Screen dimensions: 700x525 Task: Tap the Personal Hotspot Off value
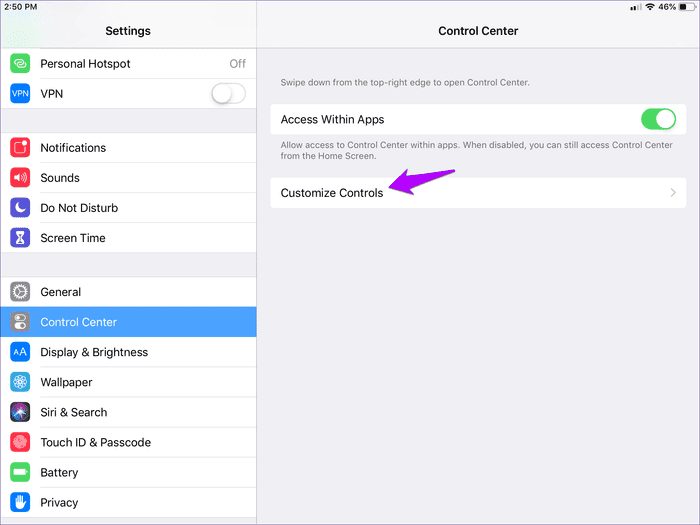point(237,64)
